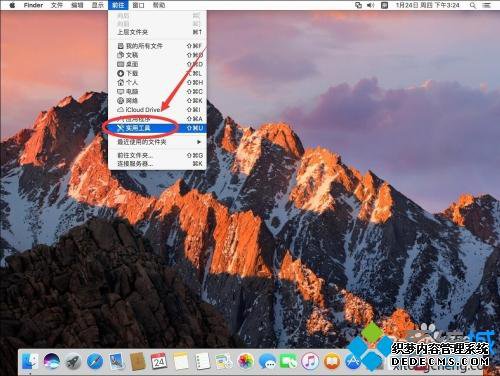Image resolution: width=500 pixels, height=376 pixels.
Task: Click the input method icon in menu bar
Action: point(384,5)
